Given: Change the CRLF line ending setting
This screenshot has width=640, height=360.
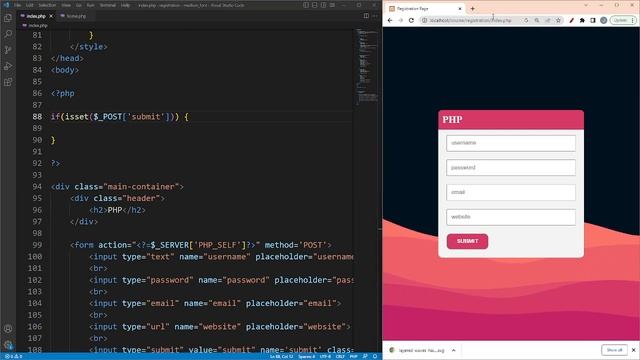Looking at the screenshot, I should pyautogui.click(x=340, y=356).
